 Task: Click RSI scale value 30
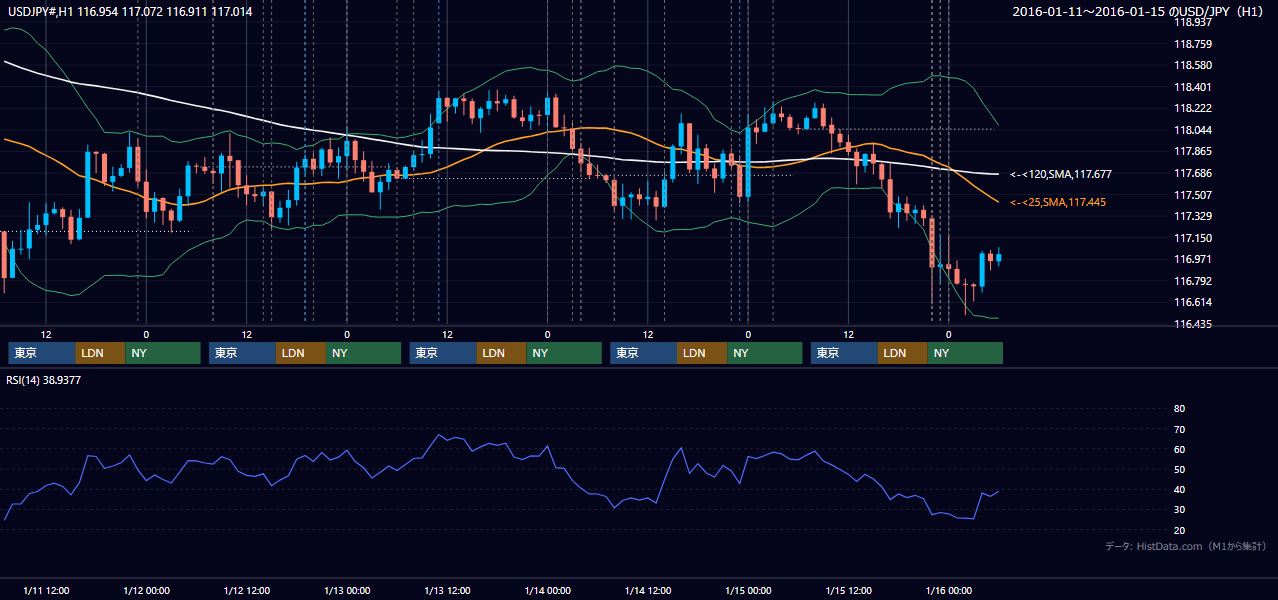(x=1179, y=510)
